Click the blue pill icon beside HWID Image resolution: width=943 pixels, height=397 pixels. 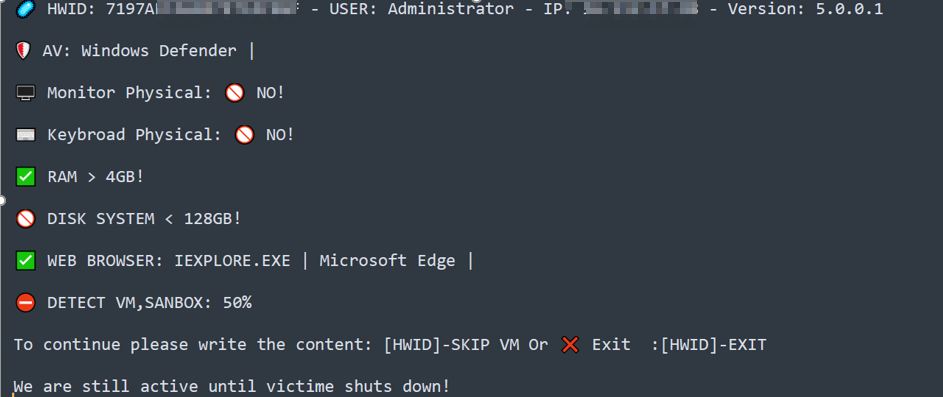pos(25,9)
